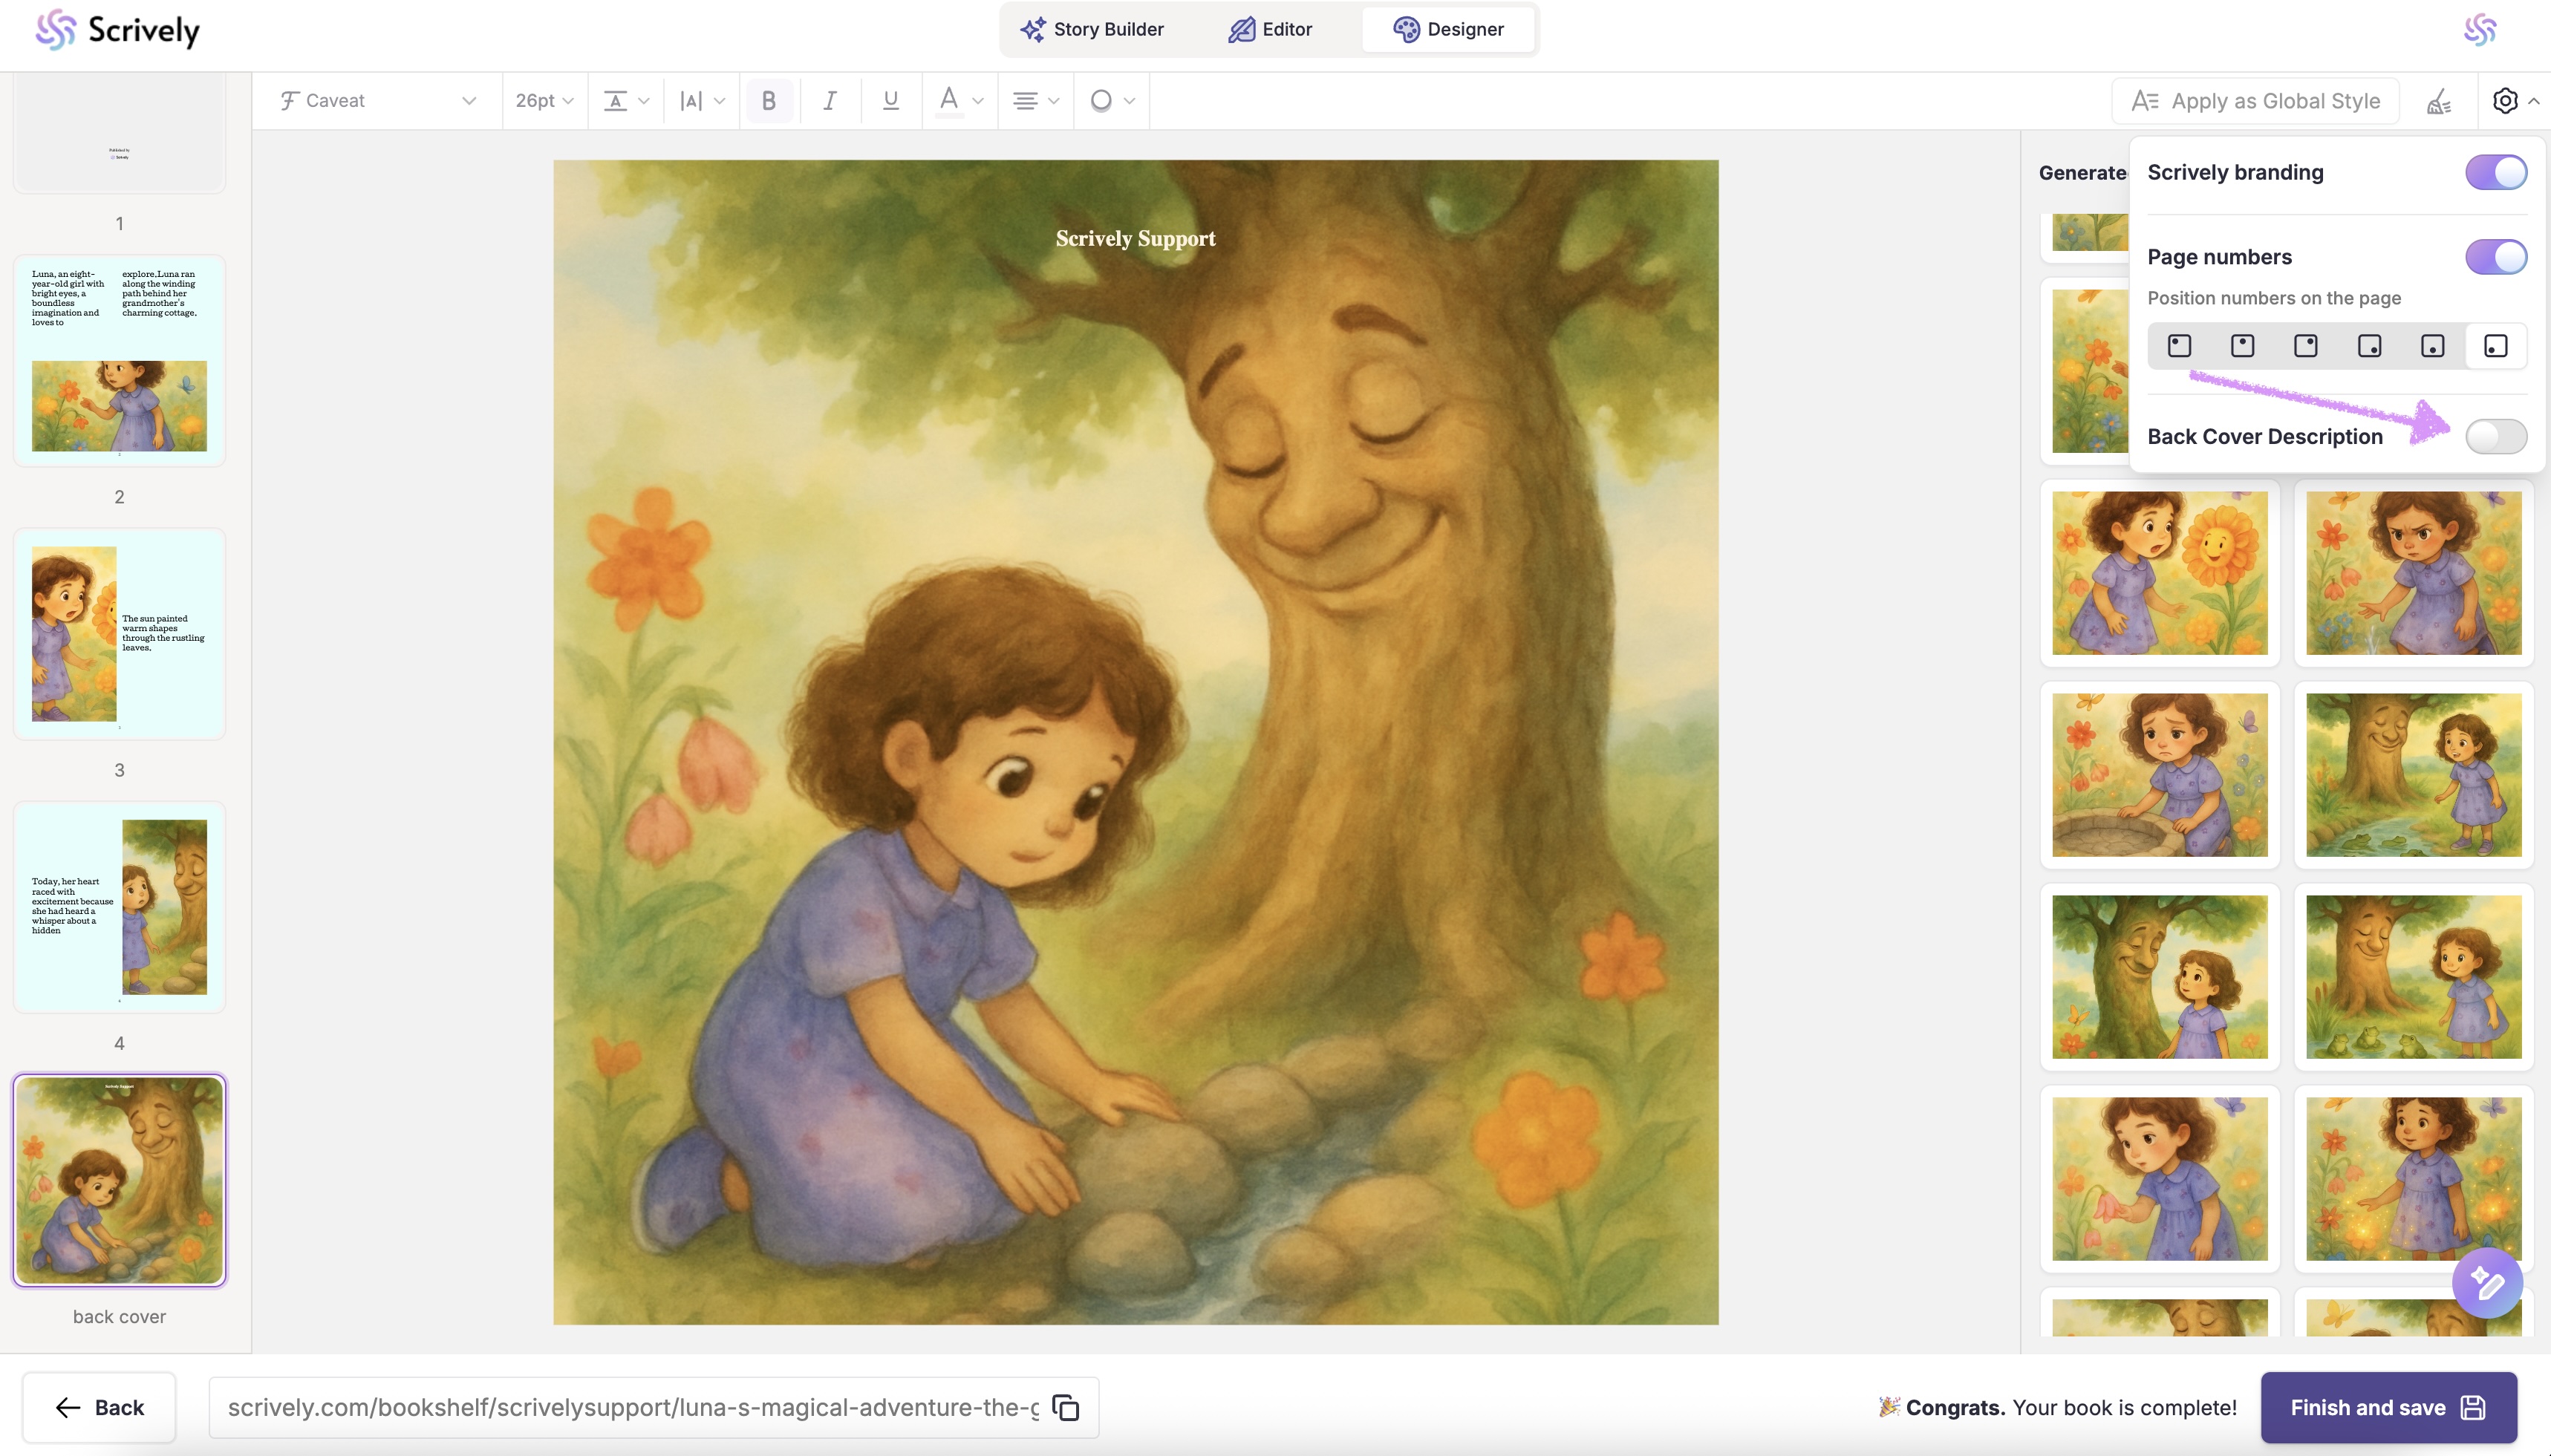Select top-left page number position

click(2179, 346)
